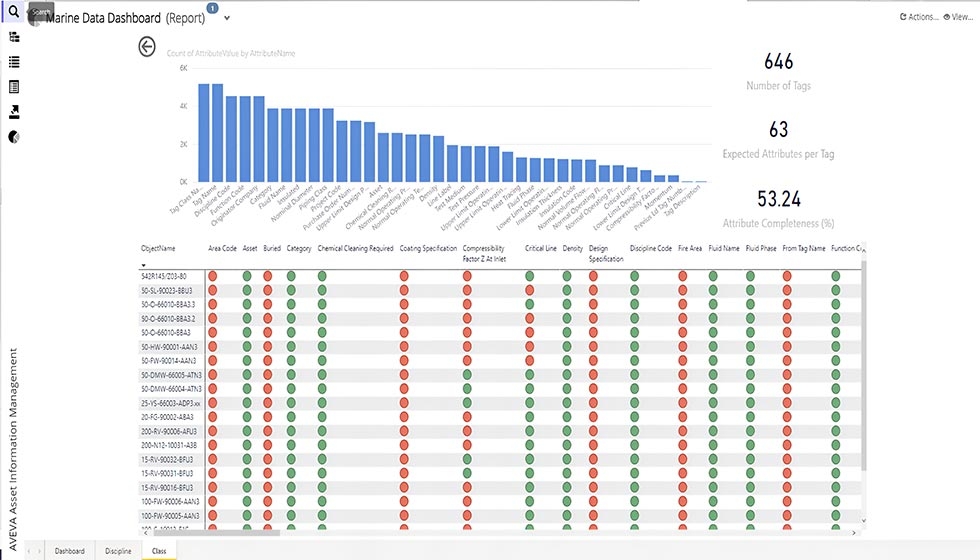Open the bulleted list view icon in sidebar
Screen dimensions: 980x560
point(14,62)
